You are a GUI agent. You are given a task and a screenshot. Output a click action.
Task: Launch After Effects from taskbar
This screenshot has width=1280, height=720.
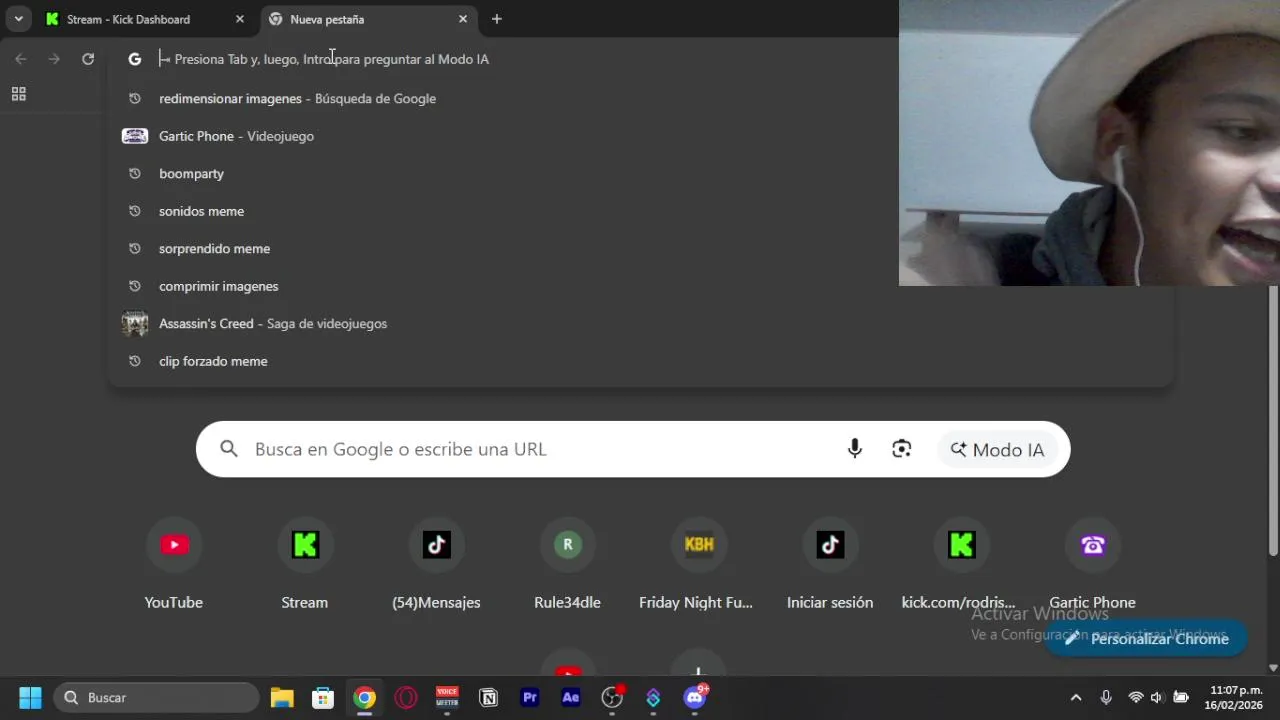(x=571, y=697)
